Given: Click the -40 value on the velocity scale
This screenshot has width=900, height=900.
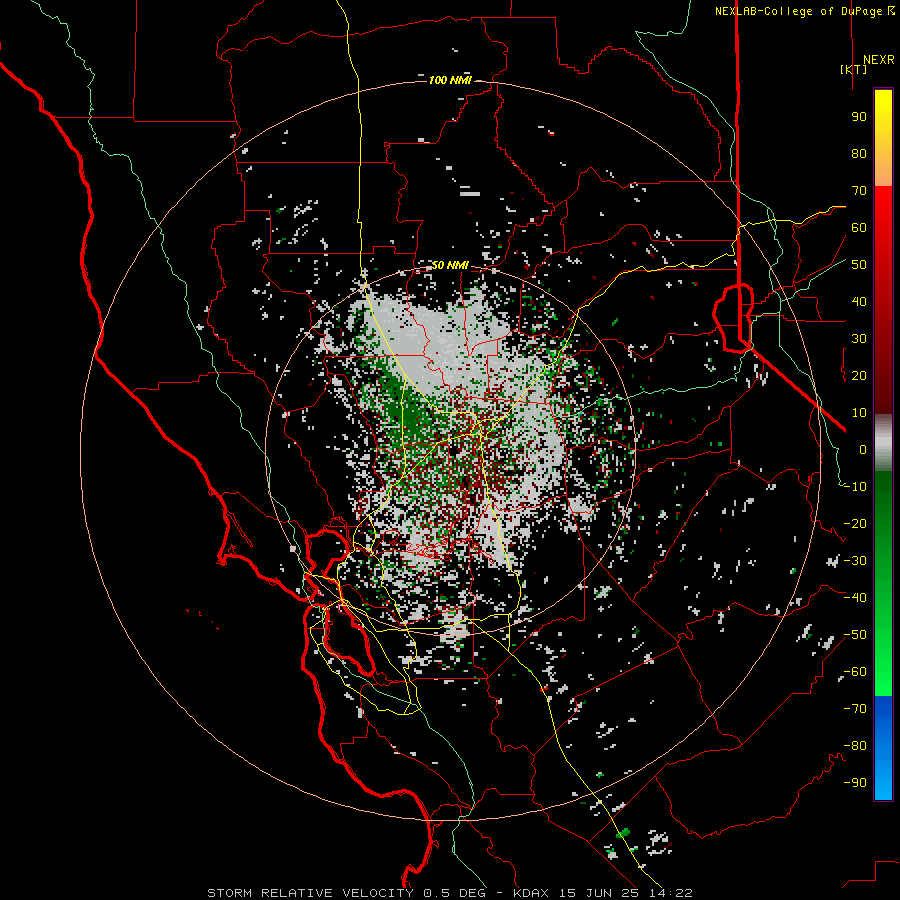Looking at the screenshot, I should tap(855, 598).
